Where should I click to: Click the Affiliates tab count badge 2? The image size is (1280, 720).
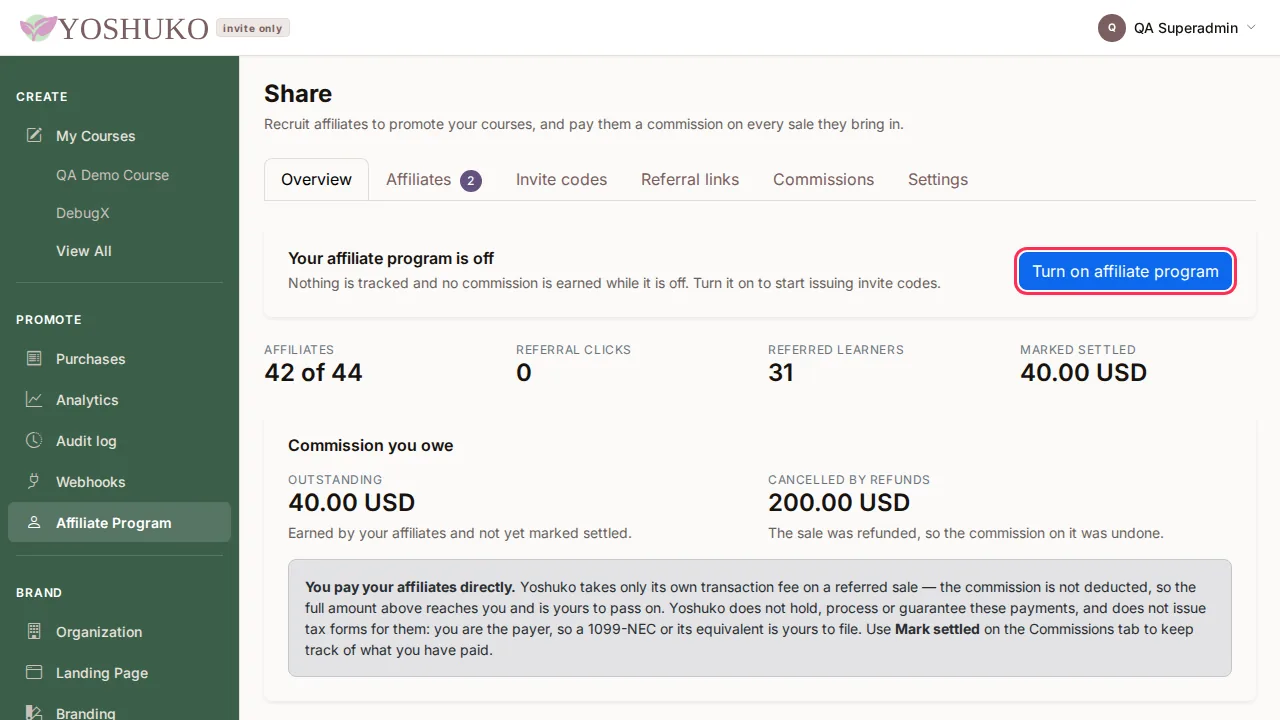[471, 181]
